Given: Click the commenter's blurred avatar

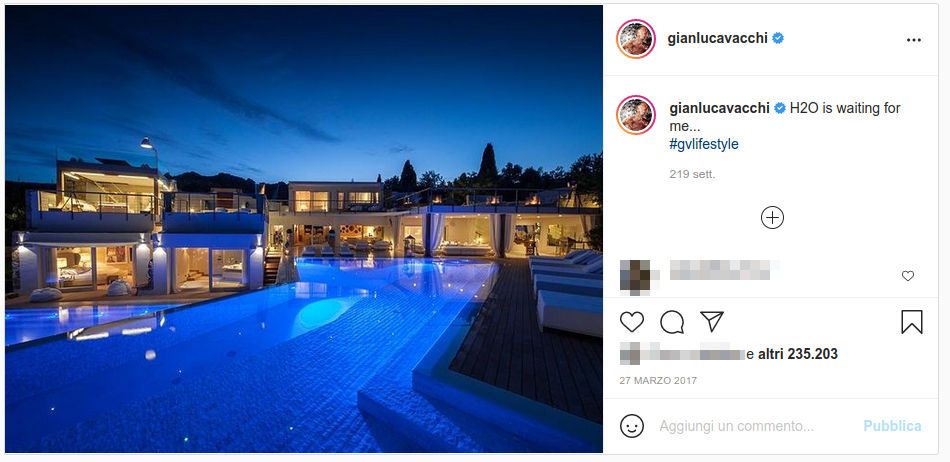Looking at the screenshot, I should pyautogui.click(x=636, y=277).
